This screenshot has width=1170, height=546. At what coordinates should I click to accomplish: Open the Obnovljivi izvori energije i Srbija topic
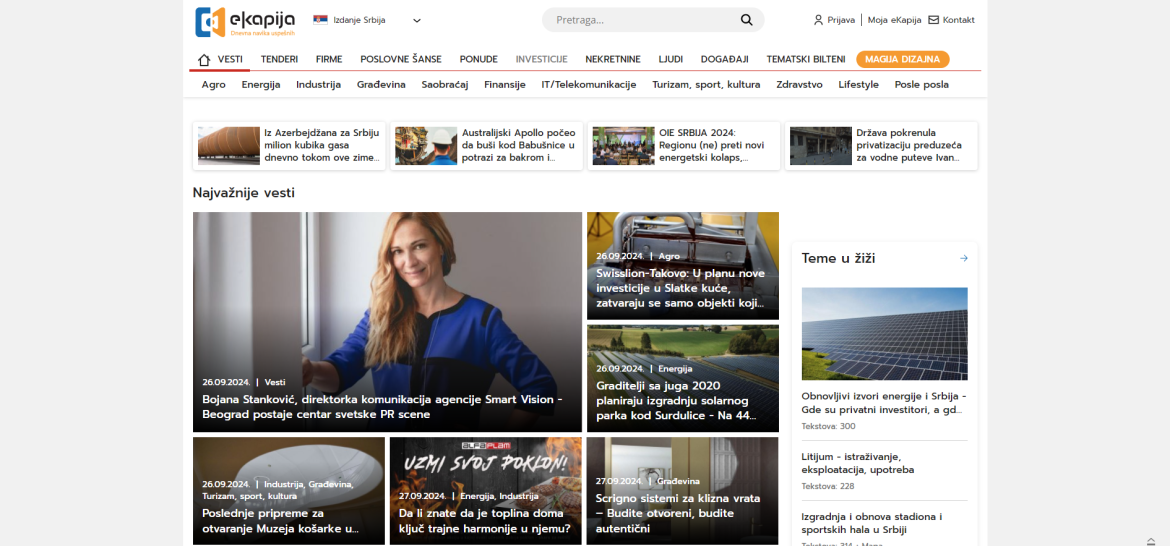[x=884, y=402]
